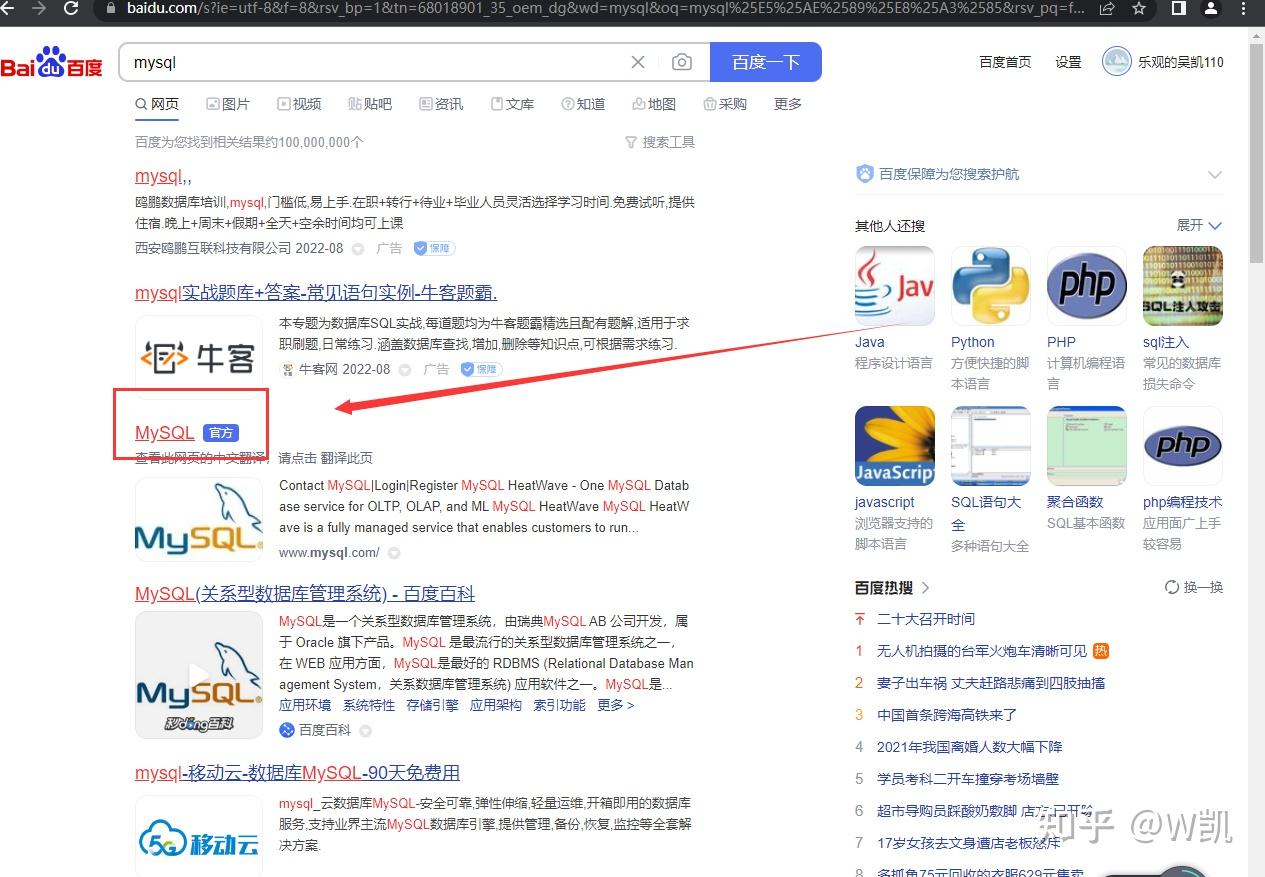Open dropdown beside www.mysql.com/ URL
The image size is (1265, 877).
point(394,553)
